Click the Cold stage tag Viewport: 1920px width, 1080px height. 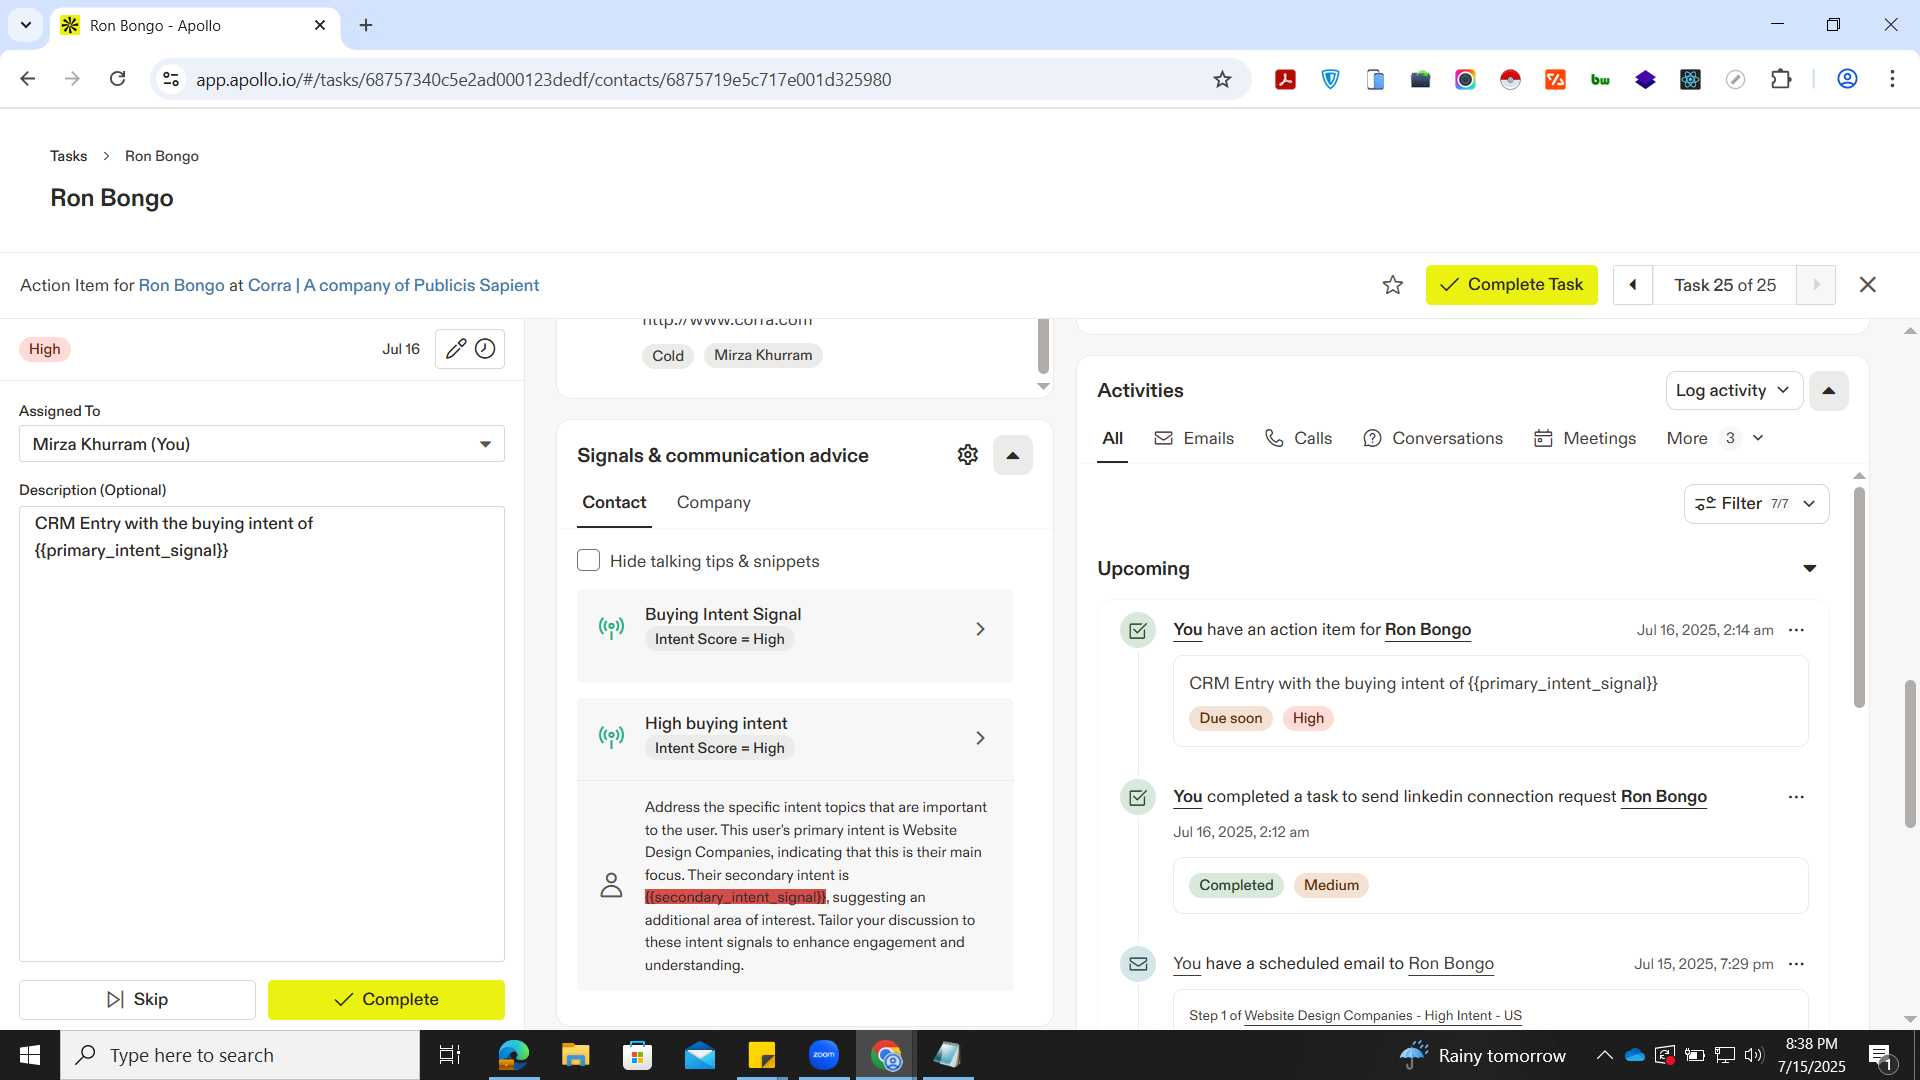tap(667, 356)
